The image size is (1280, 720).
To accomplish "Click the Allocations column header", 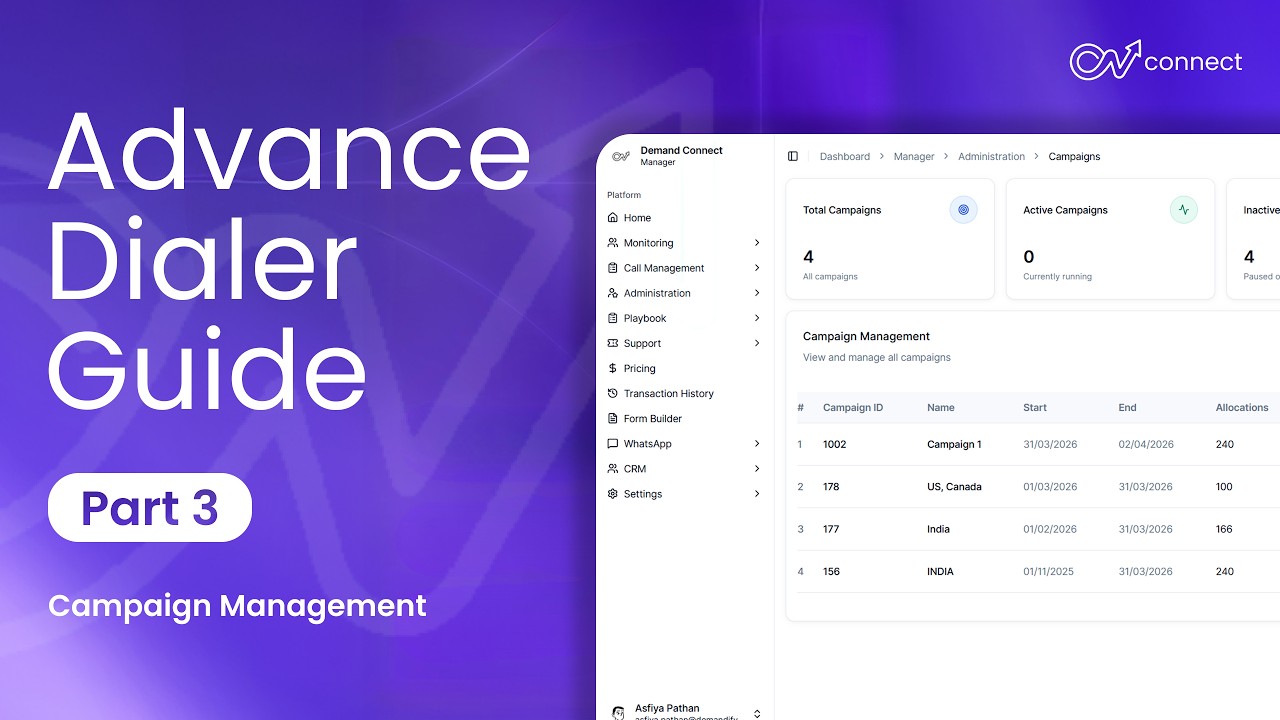I will click(1242, 407).
